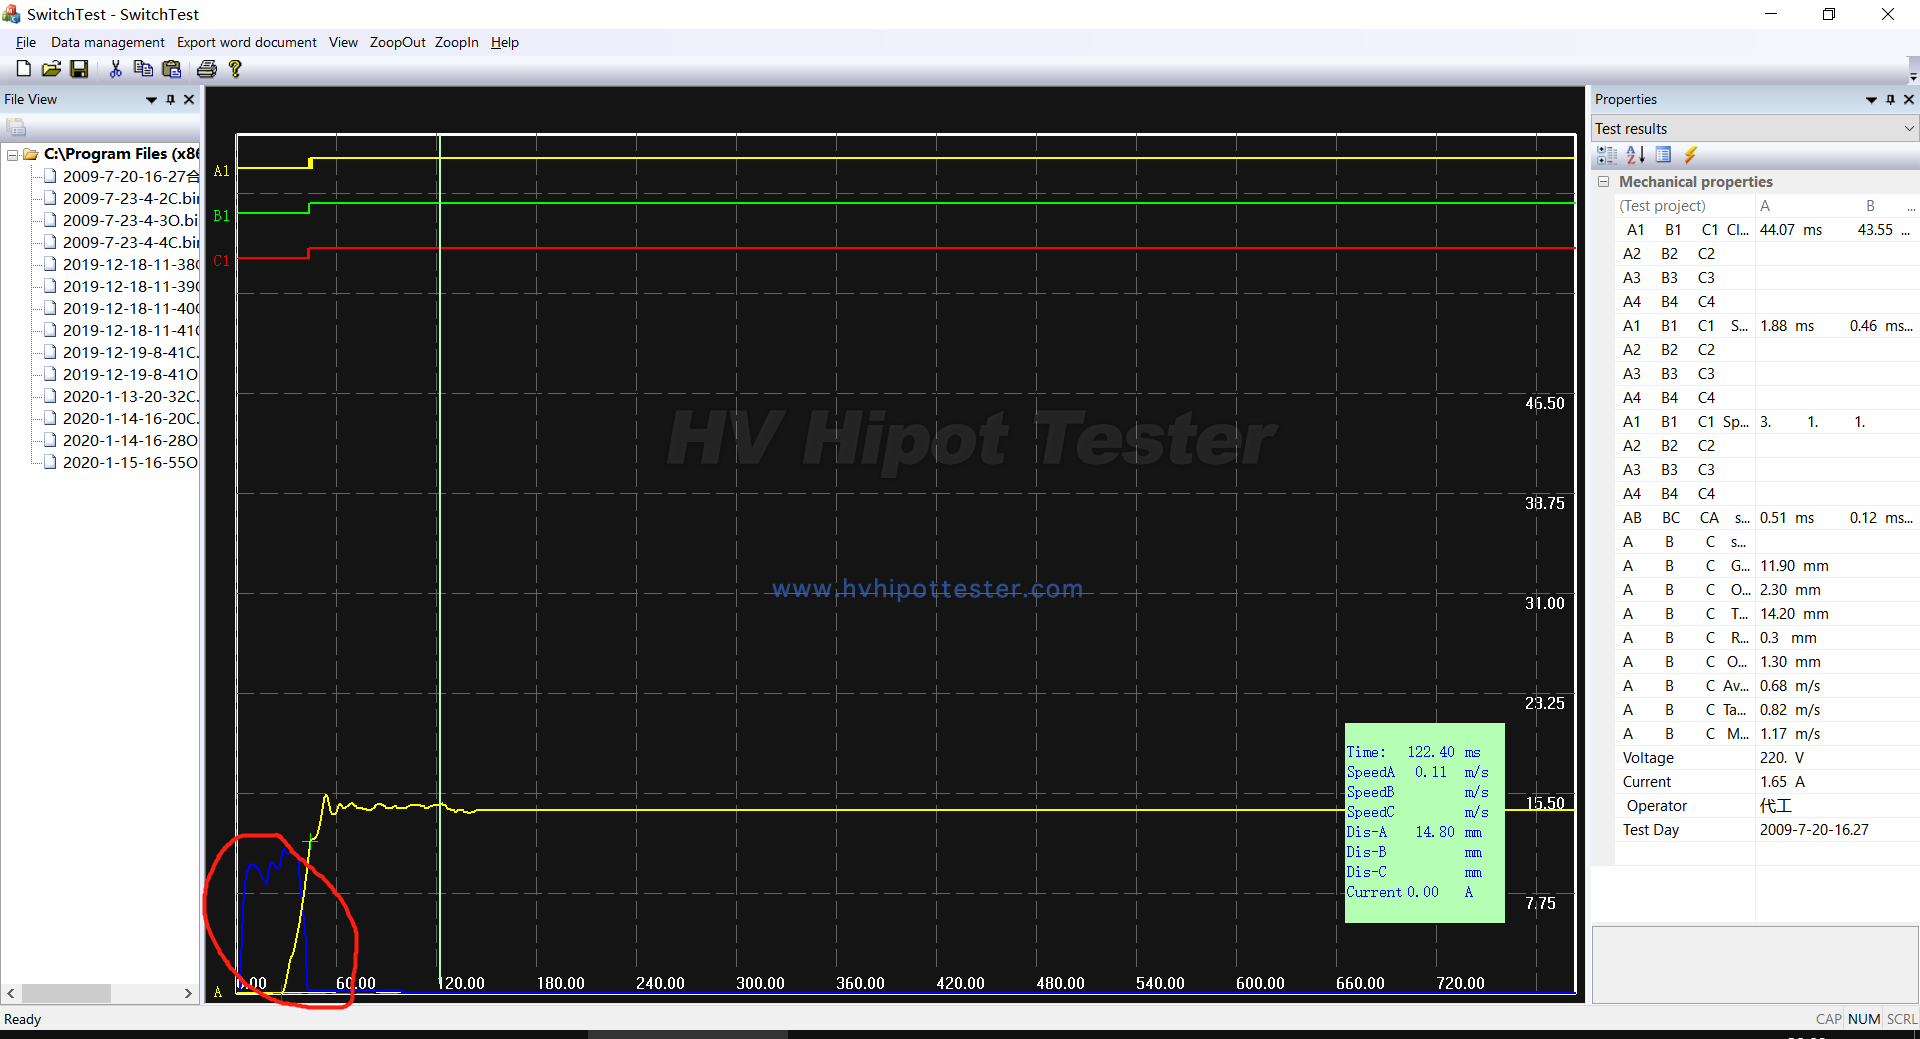Click the 11.90 mm value cell
Screen dimensions: 1920x1039
pyautogui.click(x=1794, y=566)
